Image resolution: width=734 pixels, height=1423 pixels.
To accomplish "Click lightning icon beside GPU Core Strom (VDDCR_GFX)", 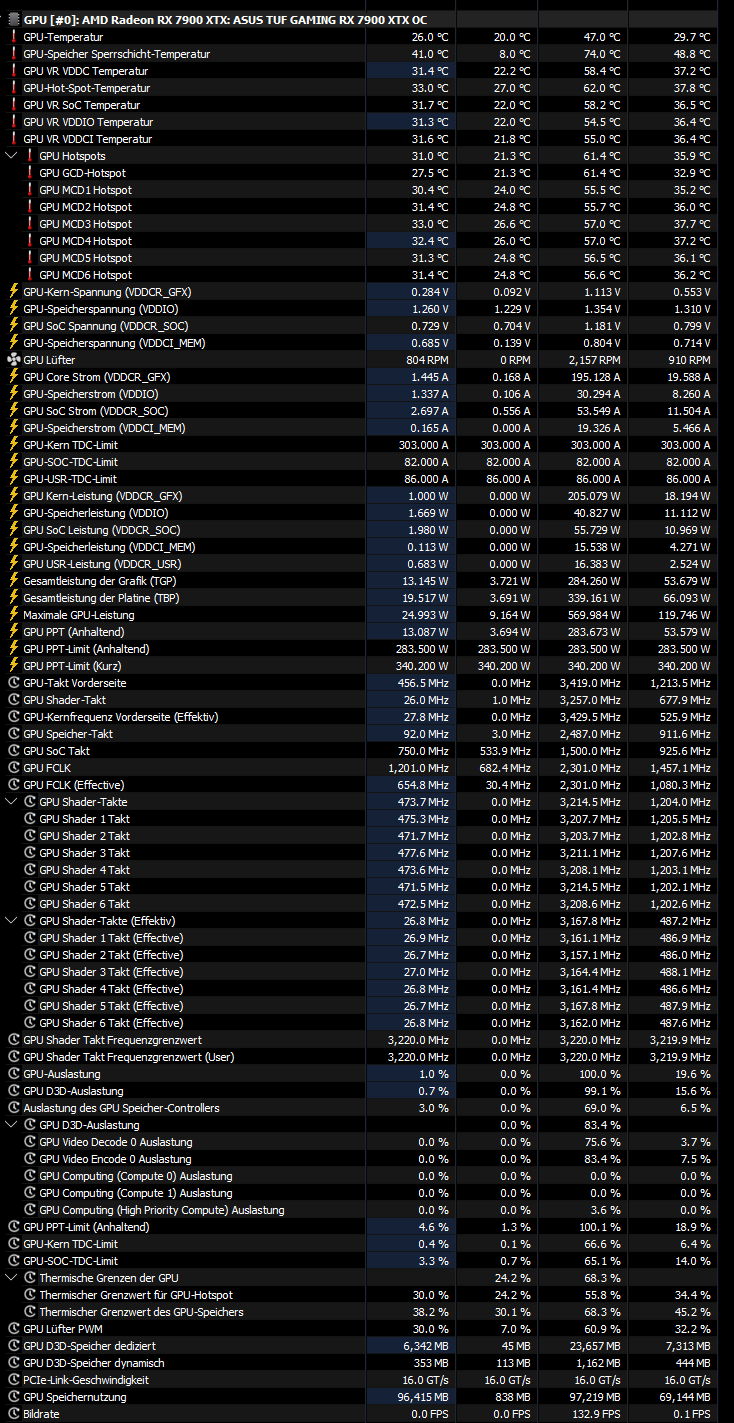I will tap(13, 377).
